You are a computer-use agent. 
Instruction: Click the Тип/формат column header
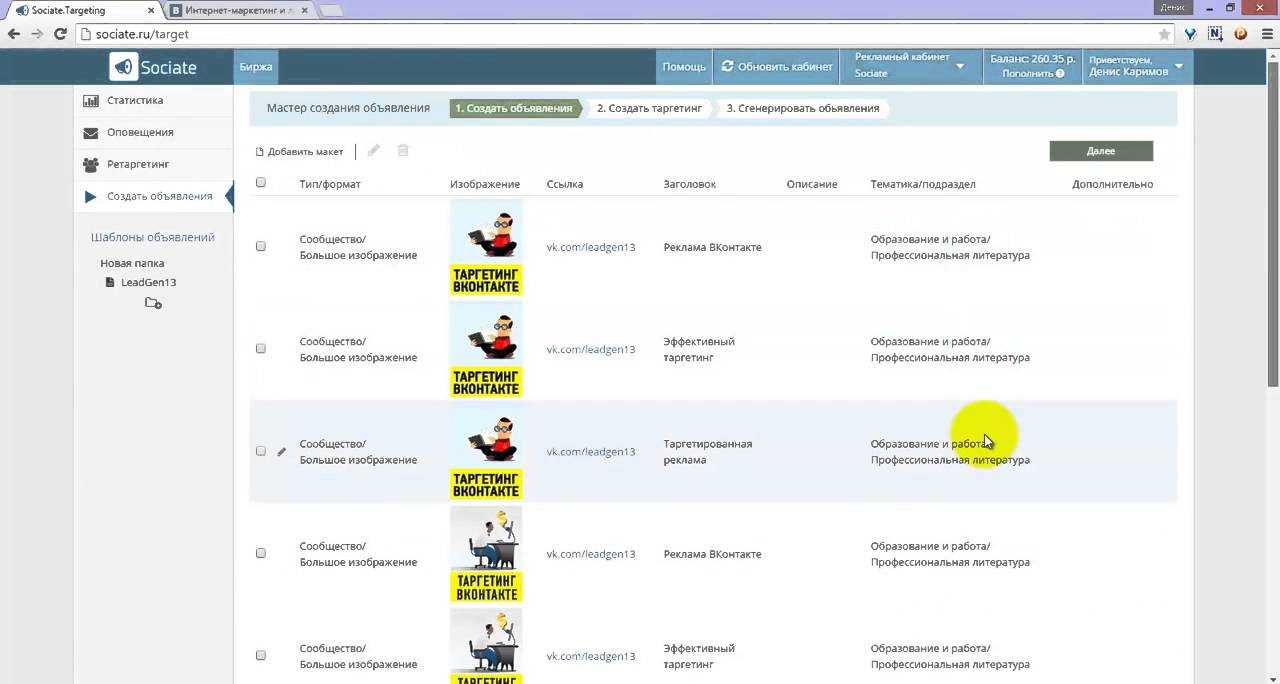click(330, 184)
